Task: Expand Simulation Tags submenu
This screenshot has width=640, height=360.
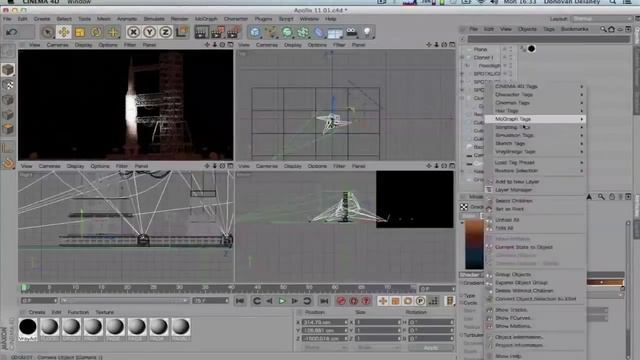Action: click(535, 135)
